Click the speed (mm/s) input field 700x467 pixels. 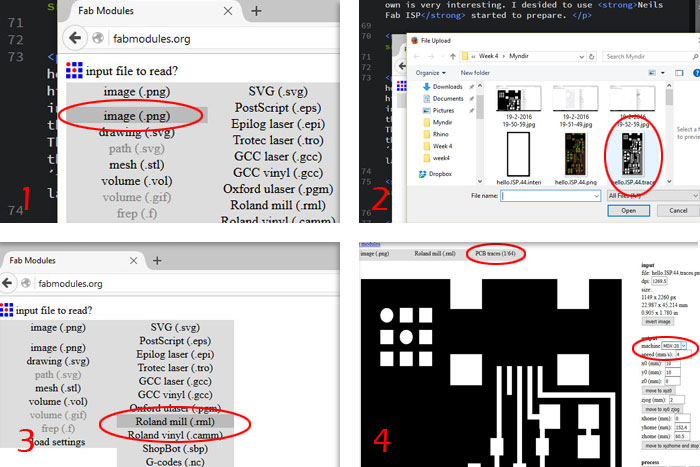pyautogui.click(x=683, y=354)
